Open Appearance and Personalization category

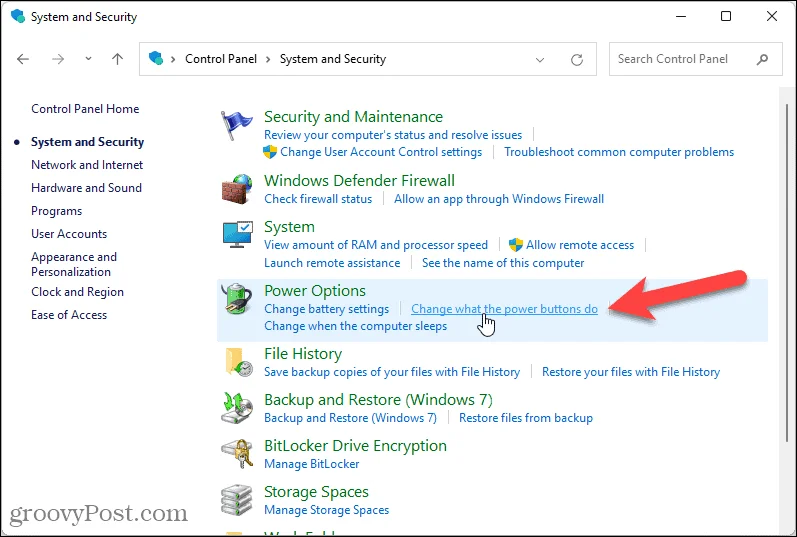pos(74,264)
